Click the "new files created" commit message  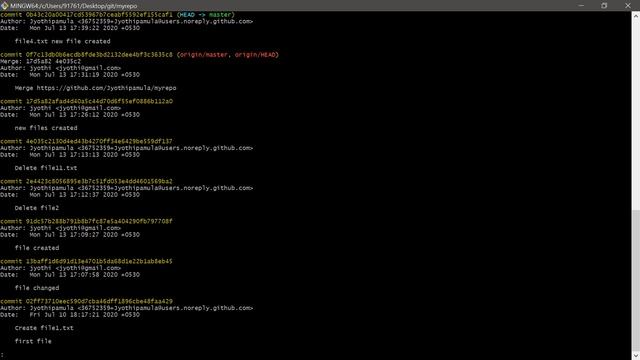tap(46, 128)
